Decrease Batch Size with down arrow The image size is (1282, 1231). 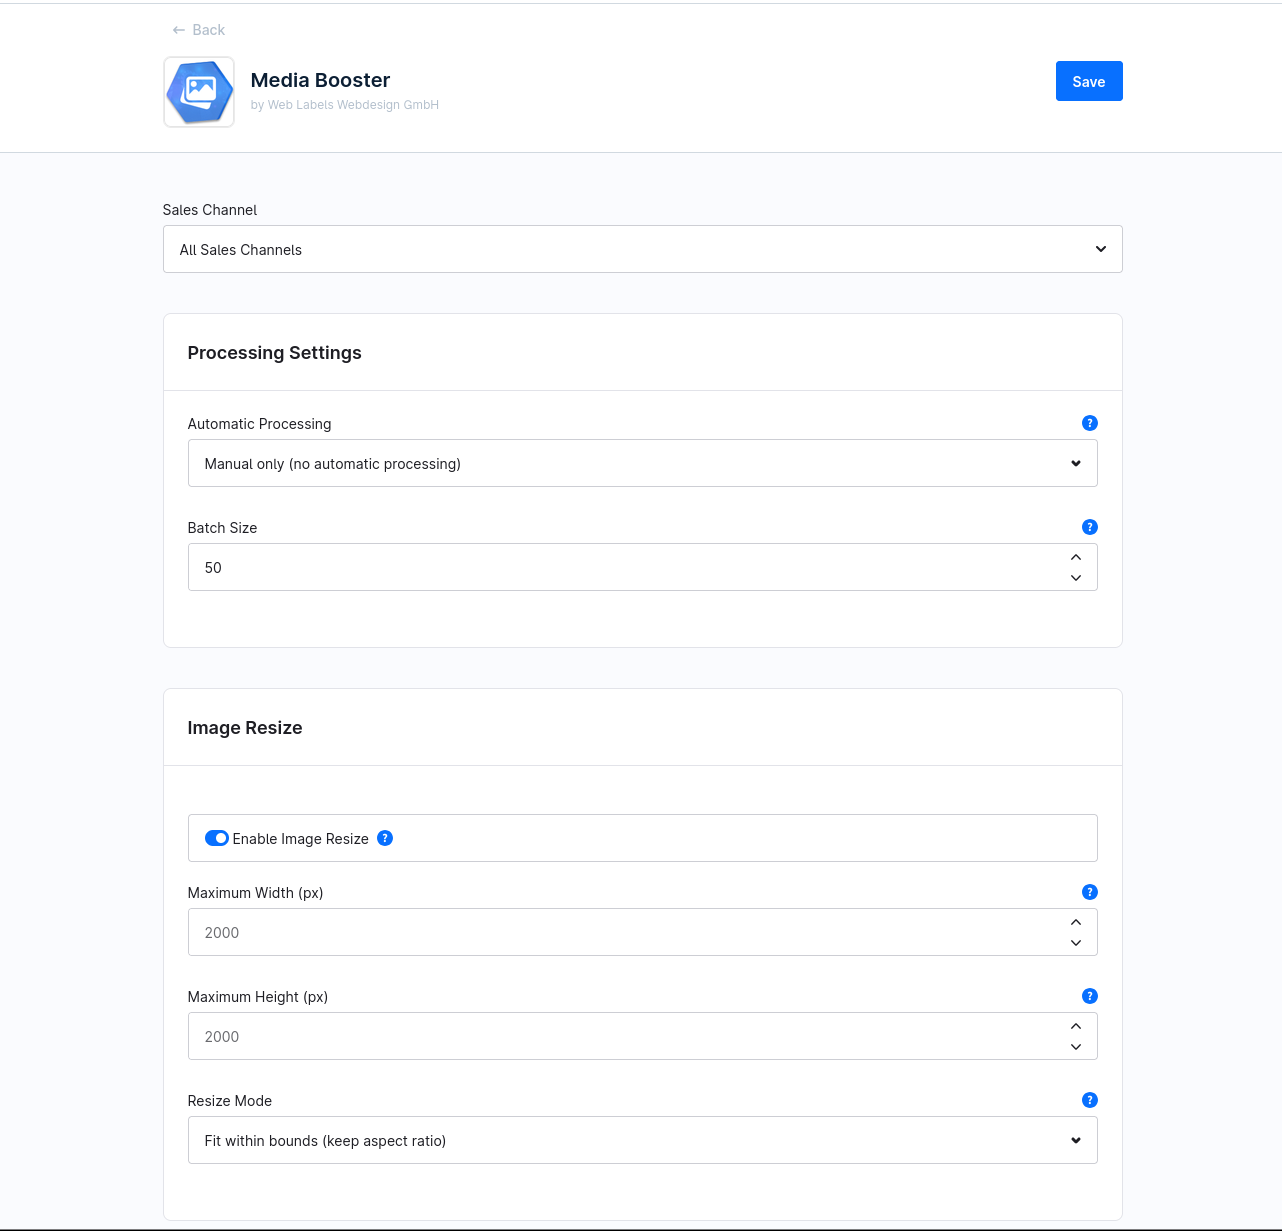pyautogui.click(x=1076, y=578)
